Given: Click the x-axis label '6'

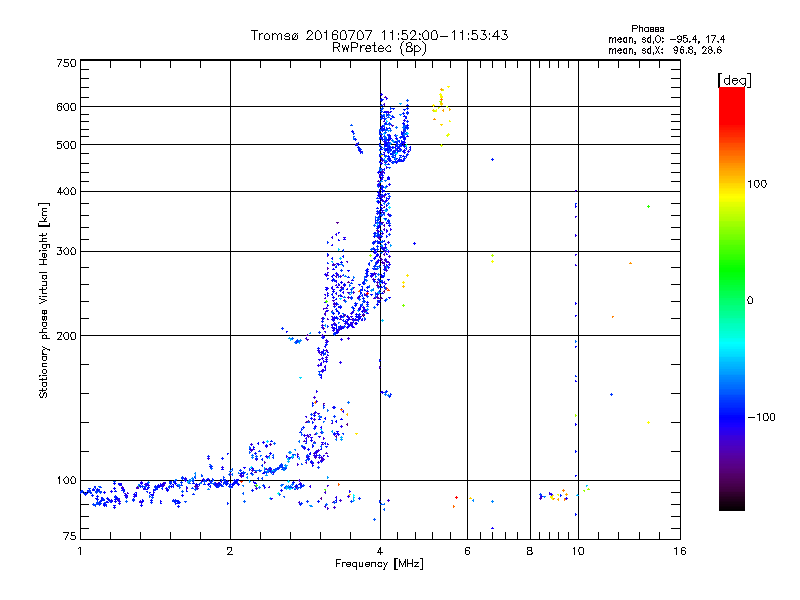Looking at the screenshot, I should click(x=467, y=551).
